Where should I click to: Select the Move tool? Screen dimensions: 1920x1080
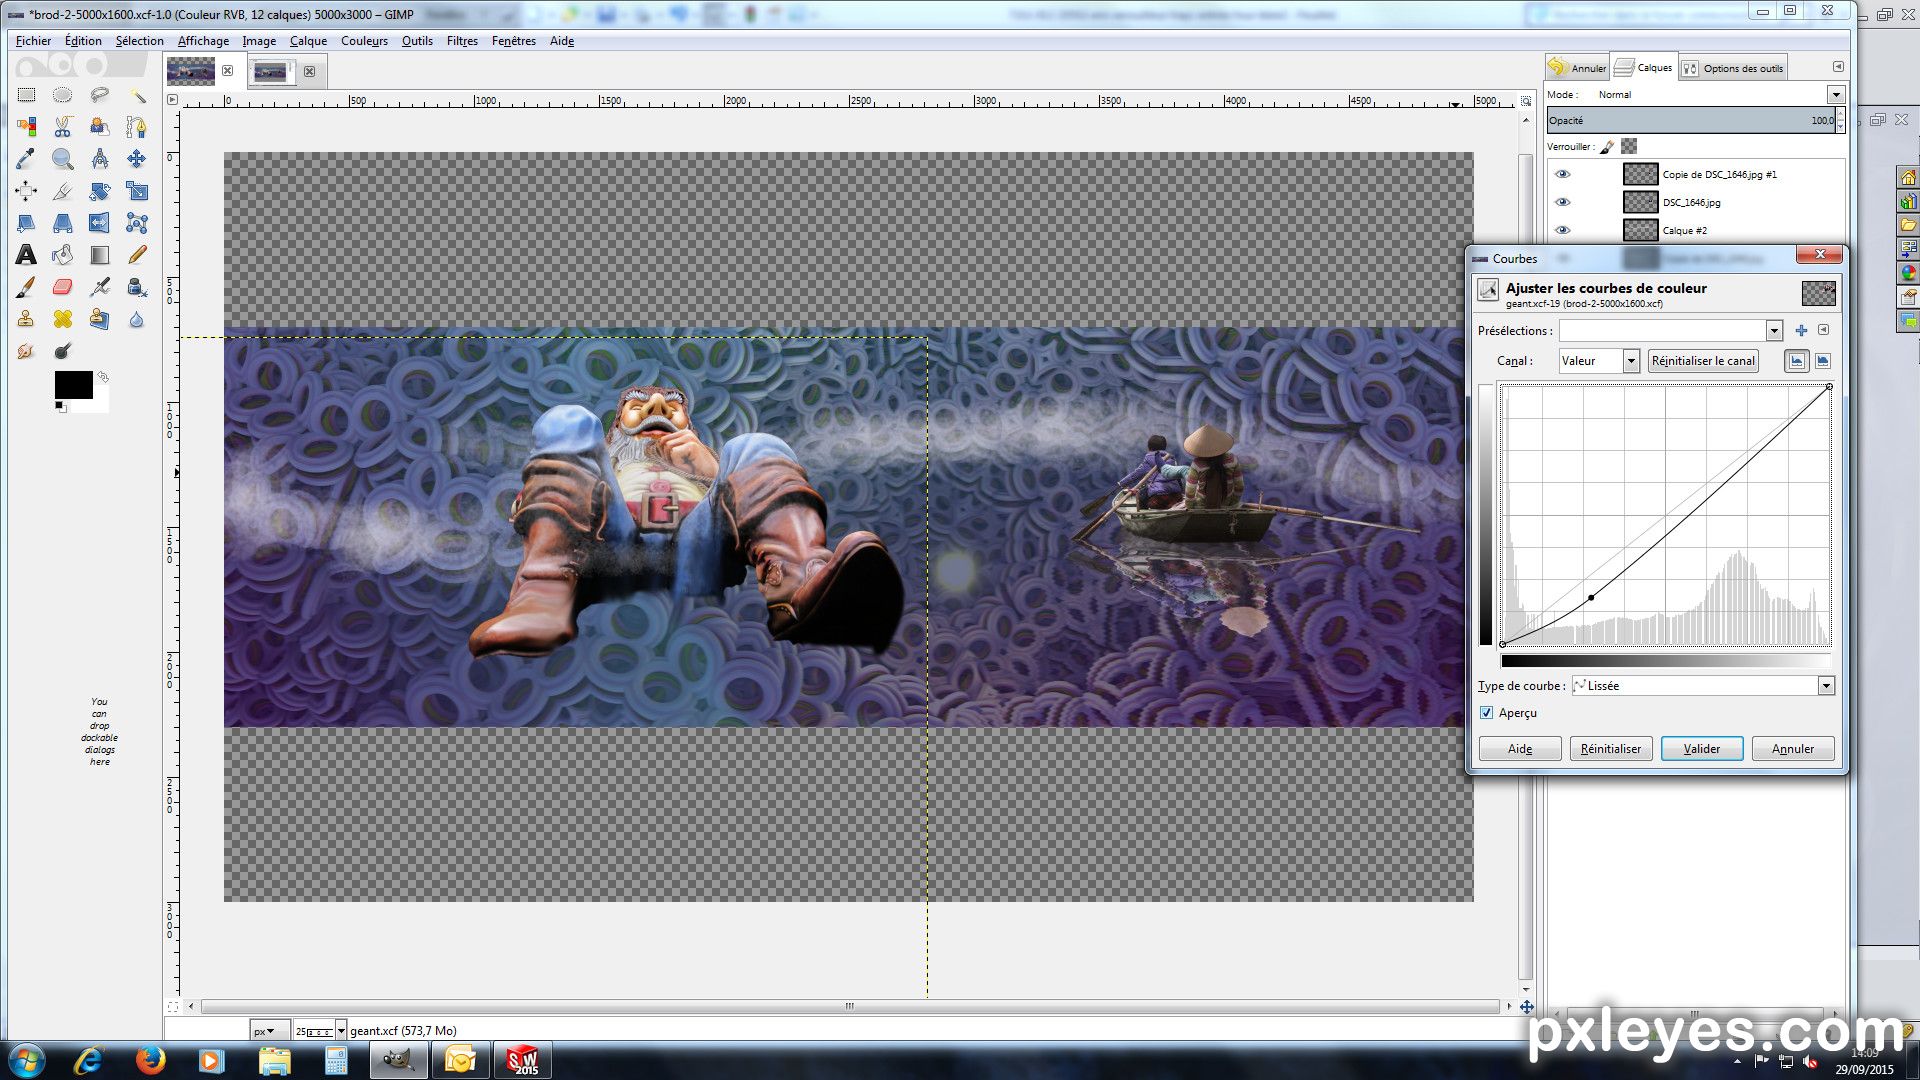137,159
